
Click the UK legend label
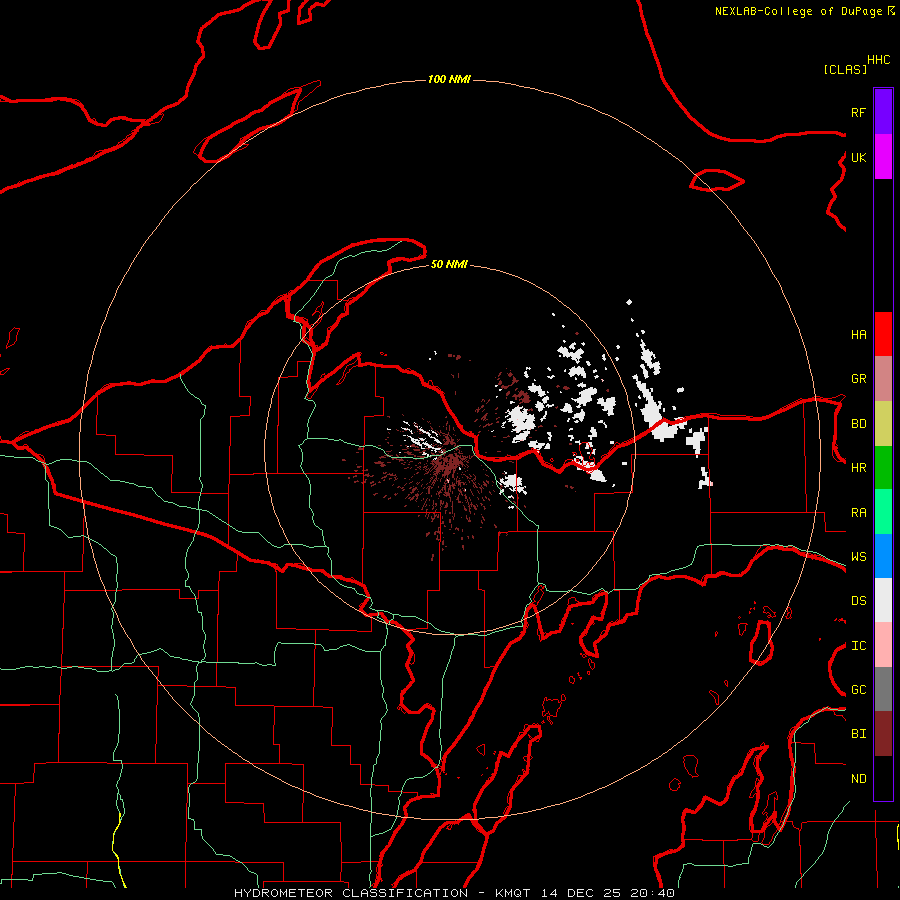[x=858, y=157]
